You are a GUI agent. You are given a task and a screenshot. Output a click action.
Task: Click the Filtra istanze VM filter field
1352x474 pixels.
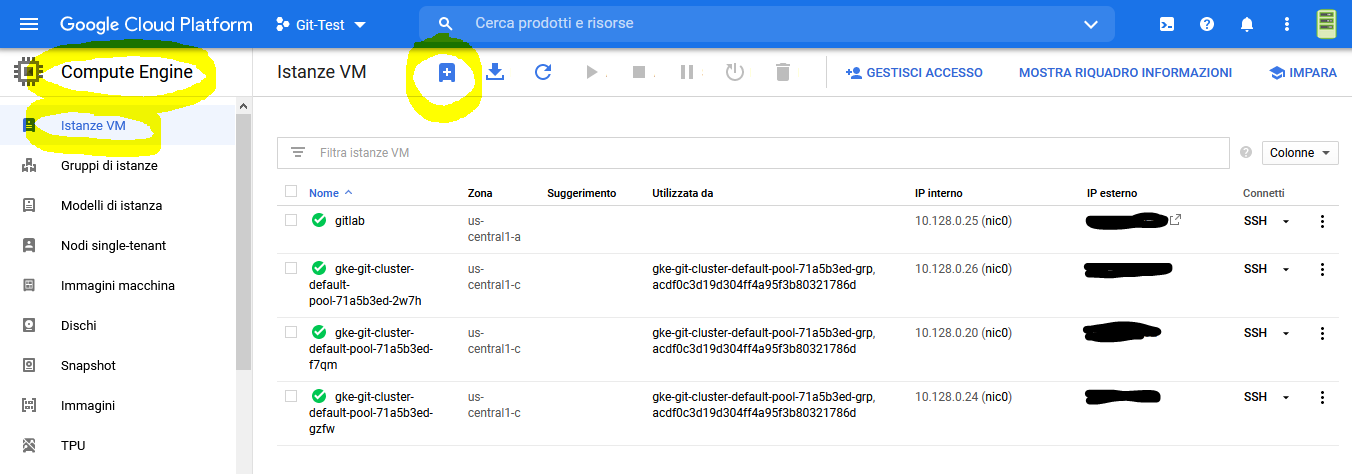point(752,153)
